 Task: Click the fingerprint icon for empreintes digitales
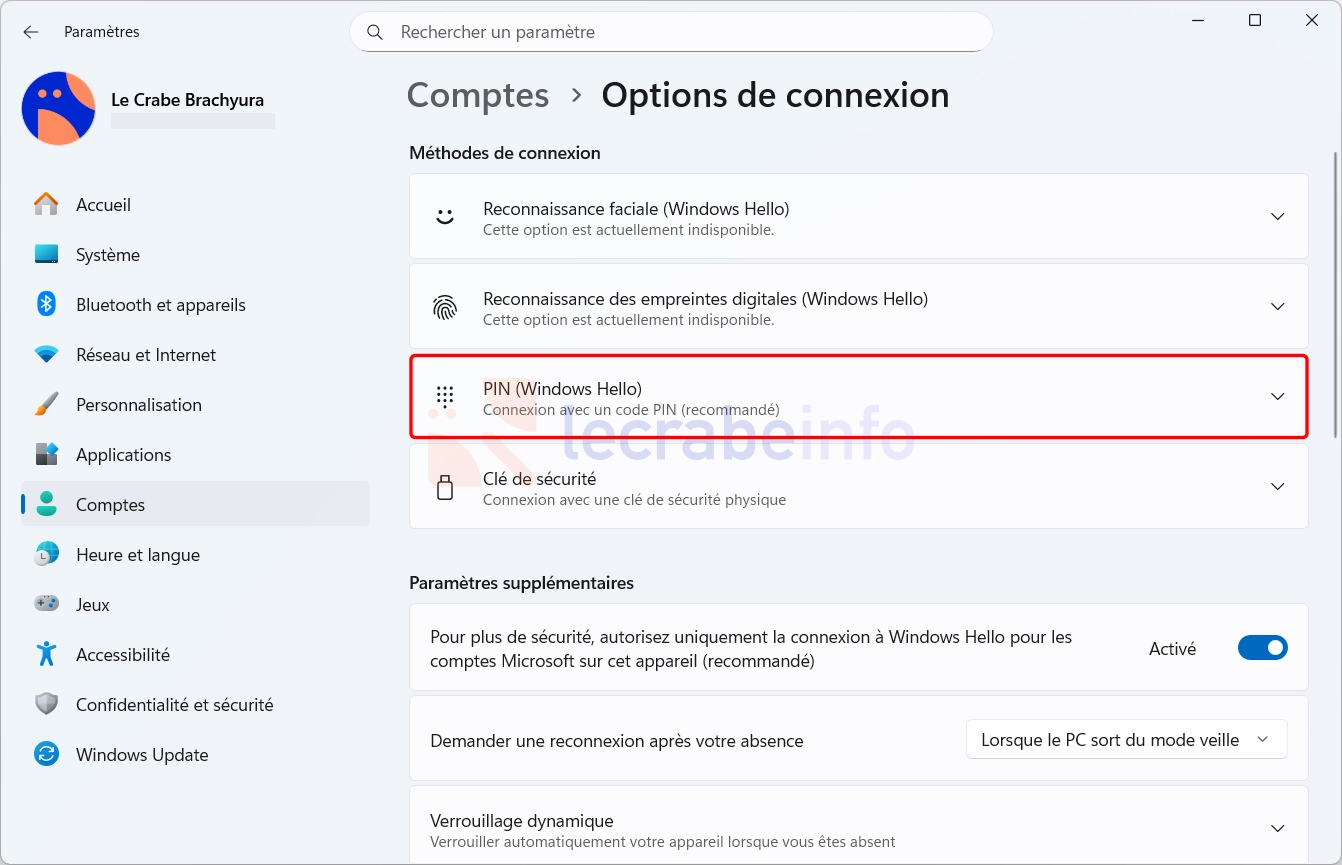[x=445, y=307]
